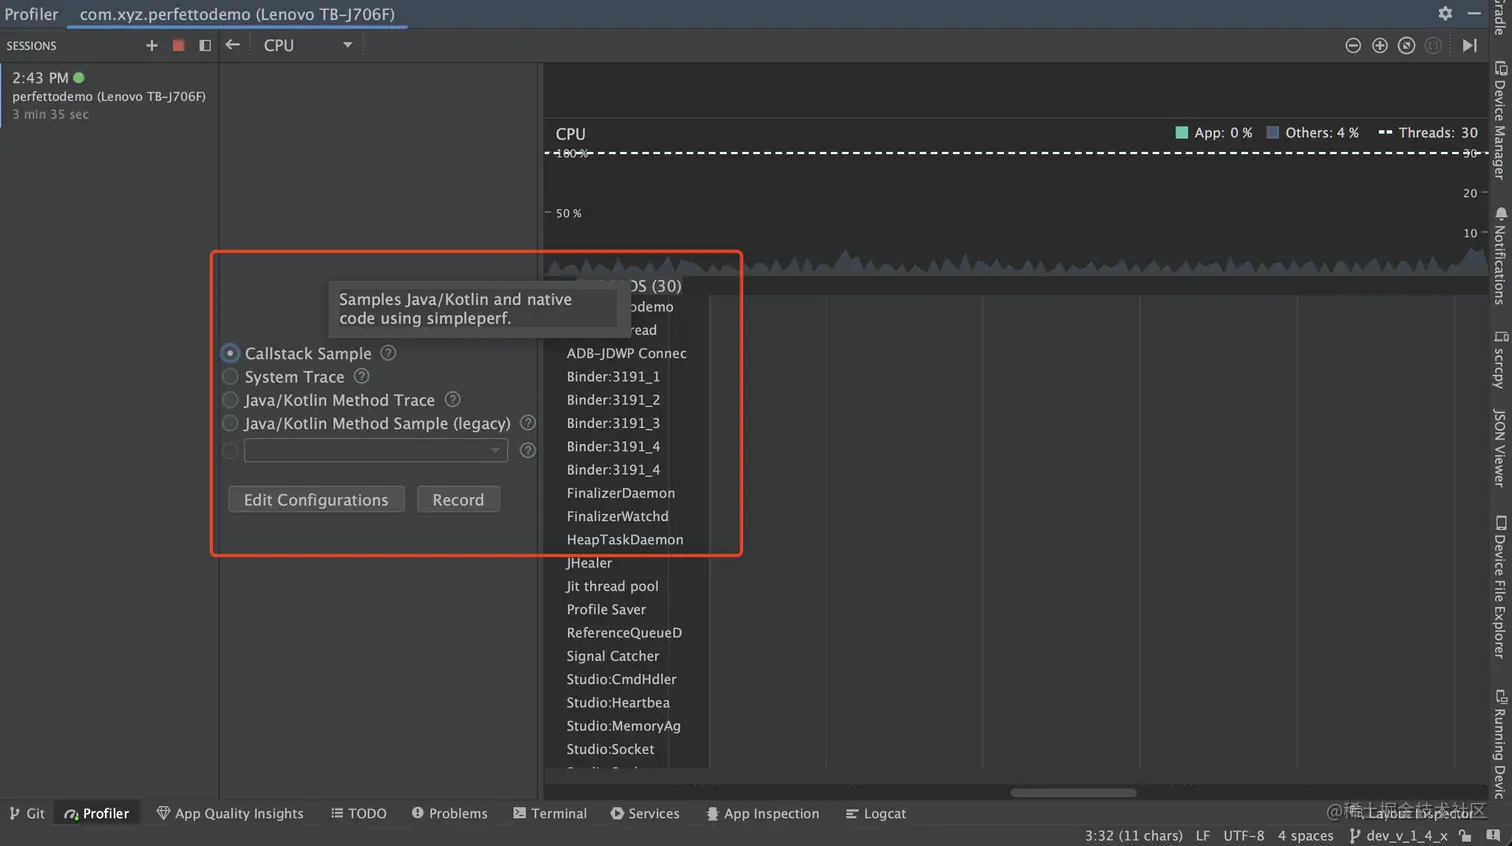Select the custom configuration radio button
This screenshot has width=1512, height=846.
pos(230,450)
